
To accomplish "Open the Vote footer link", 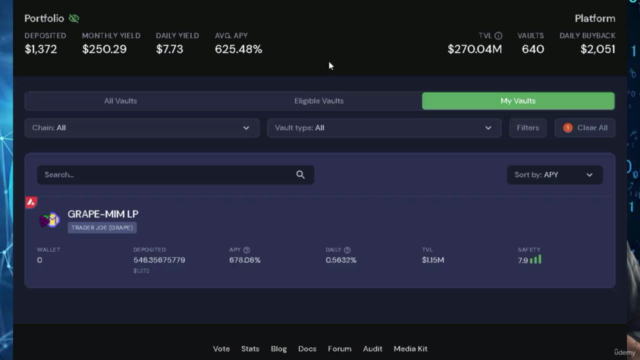I will pos(221,349).
